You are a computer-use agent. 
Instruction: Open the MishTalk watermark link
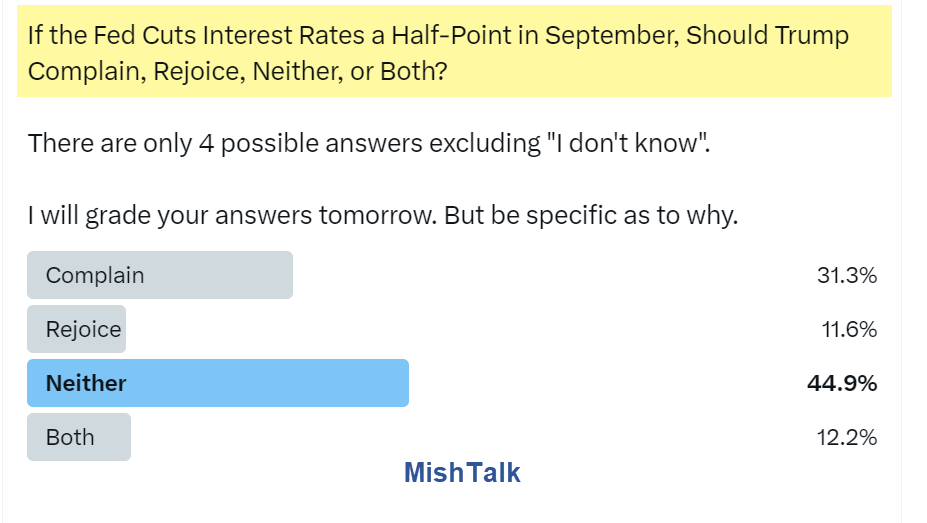(x=462, y=473)
